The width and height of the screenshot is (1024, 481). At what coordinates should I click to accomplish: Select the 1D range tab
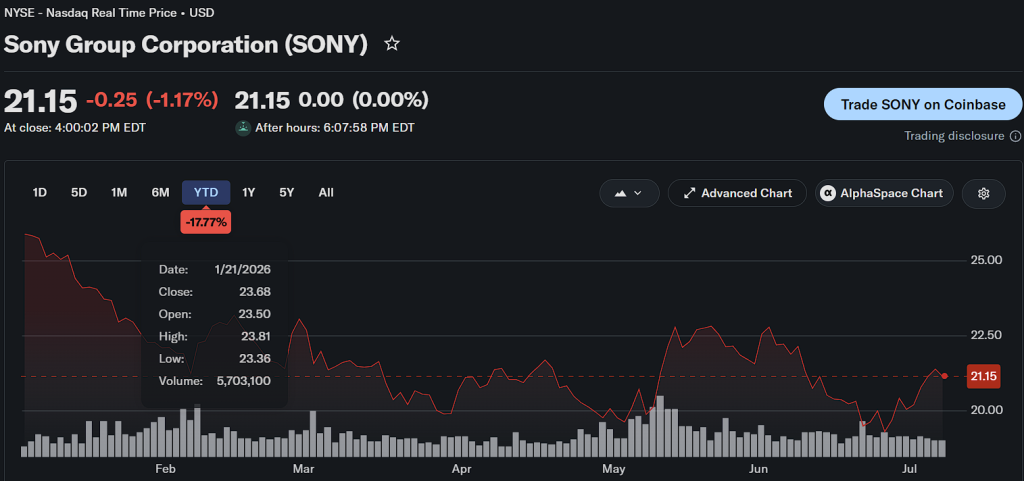tap(40, 193)
